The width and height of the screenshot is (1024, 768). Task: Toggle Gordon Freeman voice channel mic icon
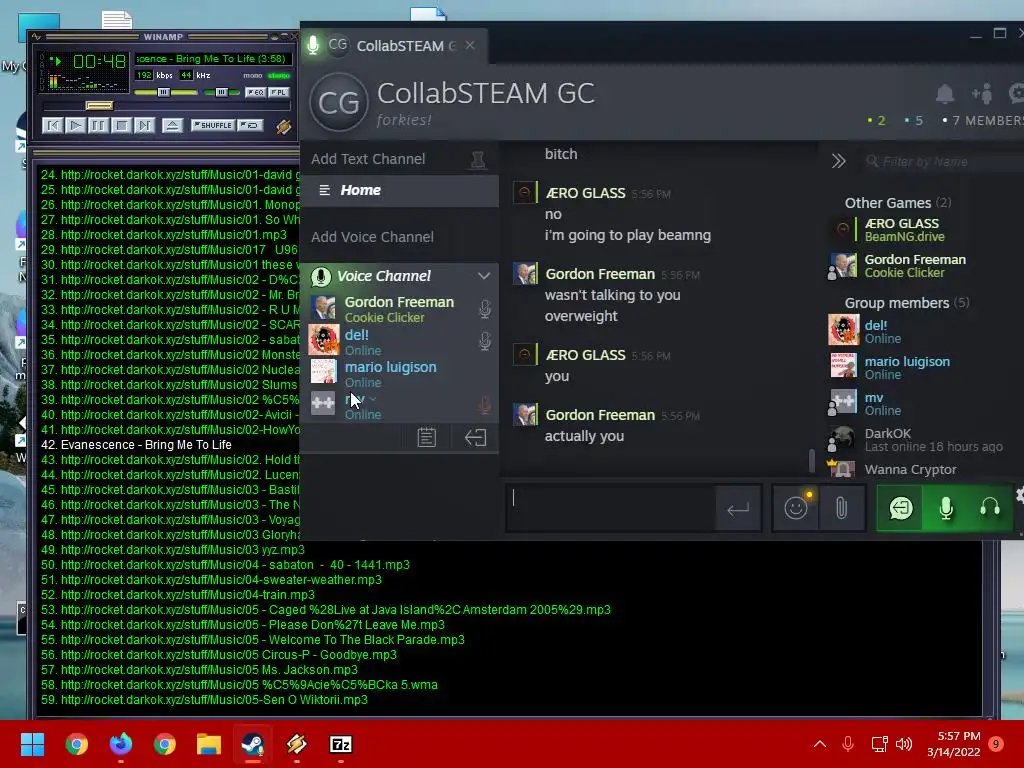click(x=485, y=309)
